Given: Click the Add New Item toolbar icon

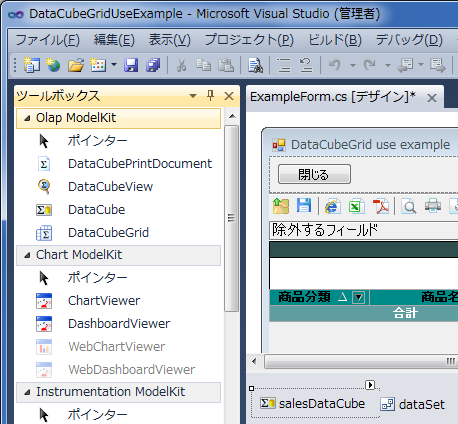Looking at the screenshot, I should tap(98, 65).
